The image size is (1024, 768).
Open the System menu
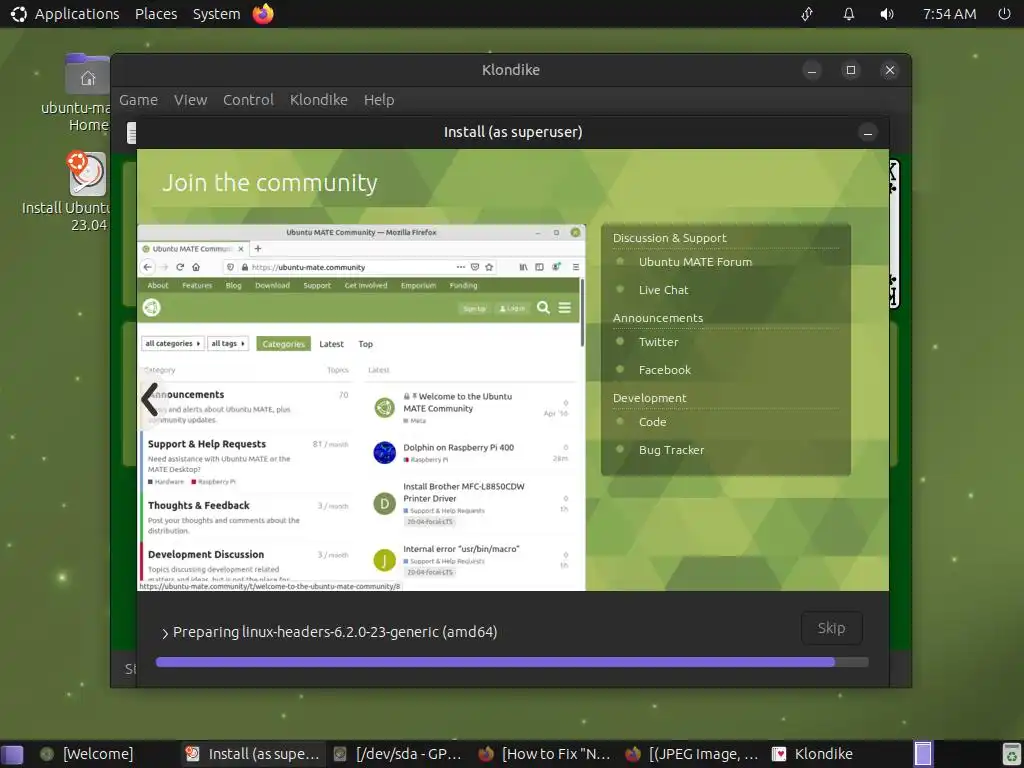[x=216, y=14]
